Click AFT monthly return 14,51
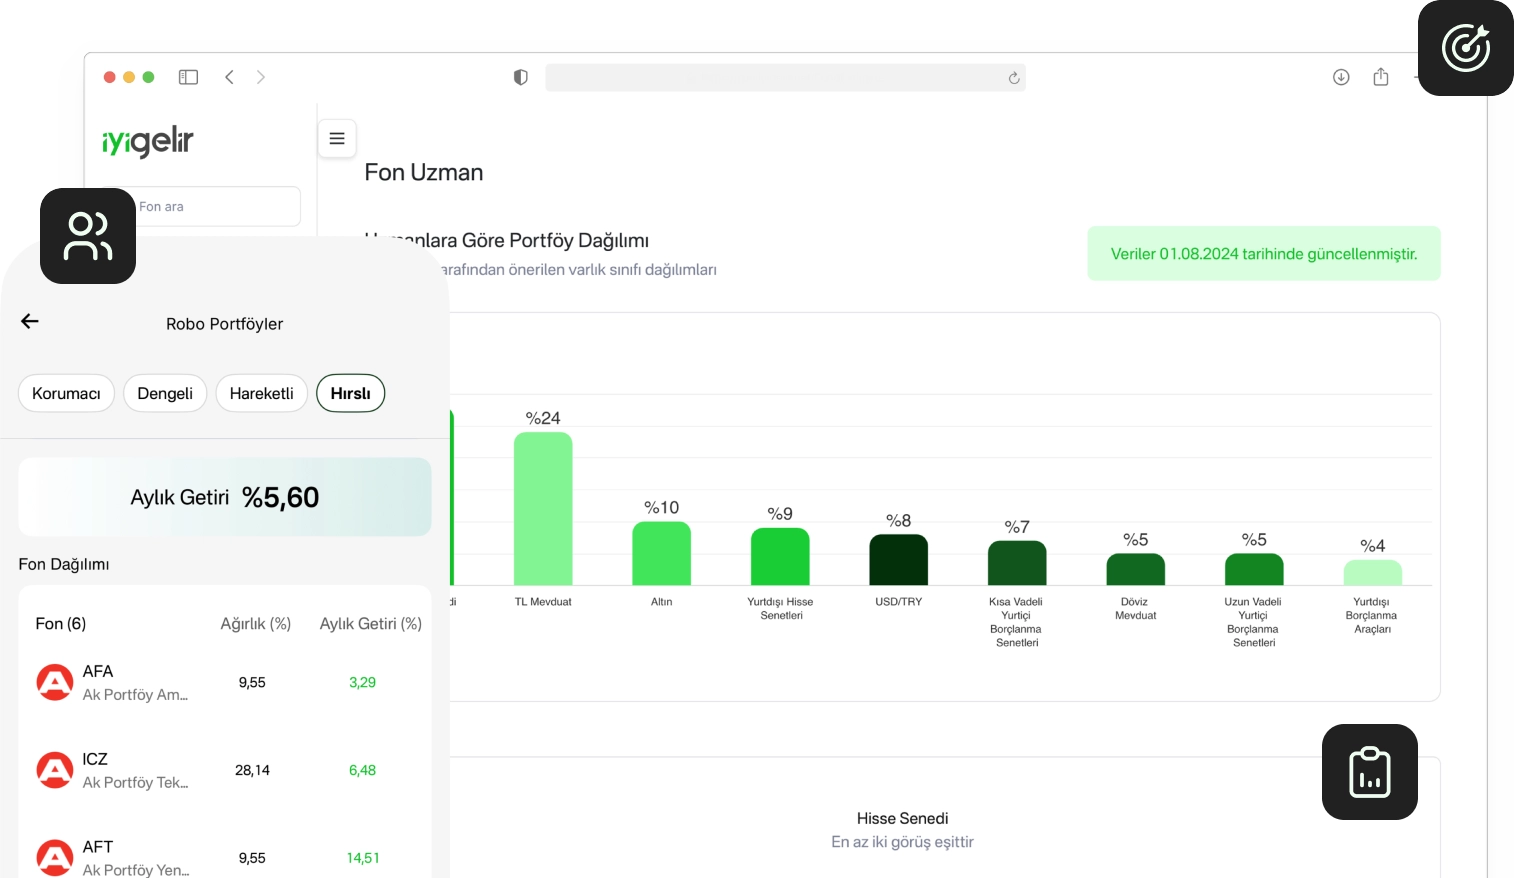 click(x=363, y=858)
